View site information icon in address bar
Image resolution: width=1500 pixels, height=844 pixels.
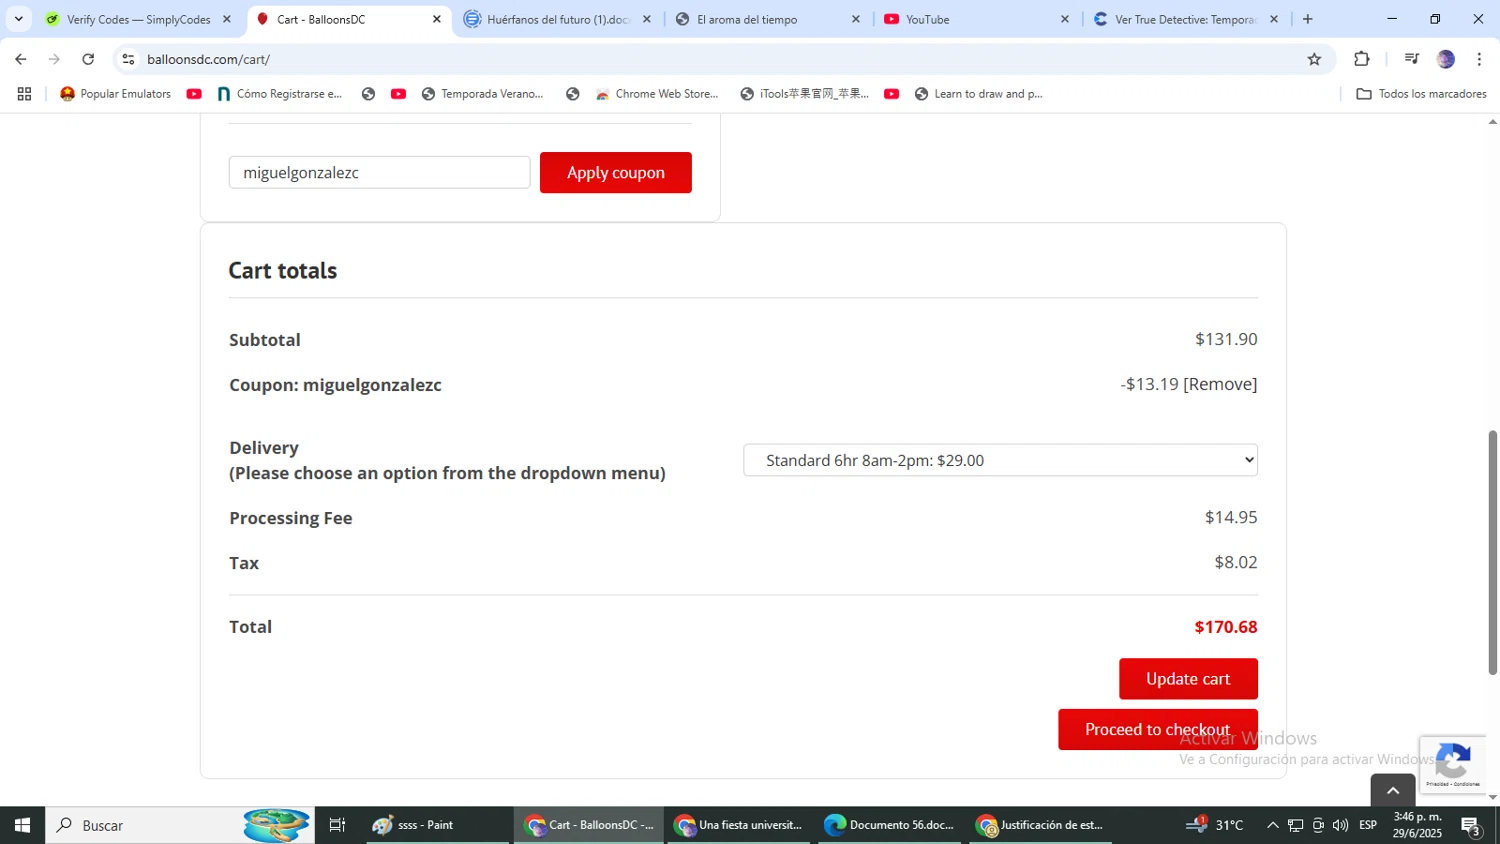[128, 59]
